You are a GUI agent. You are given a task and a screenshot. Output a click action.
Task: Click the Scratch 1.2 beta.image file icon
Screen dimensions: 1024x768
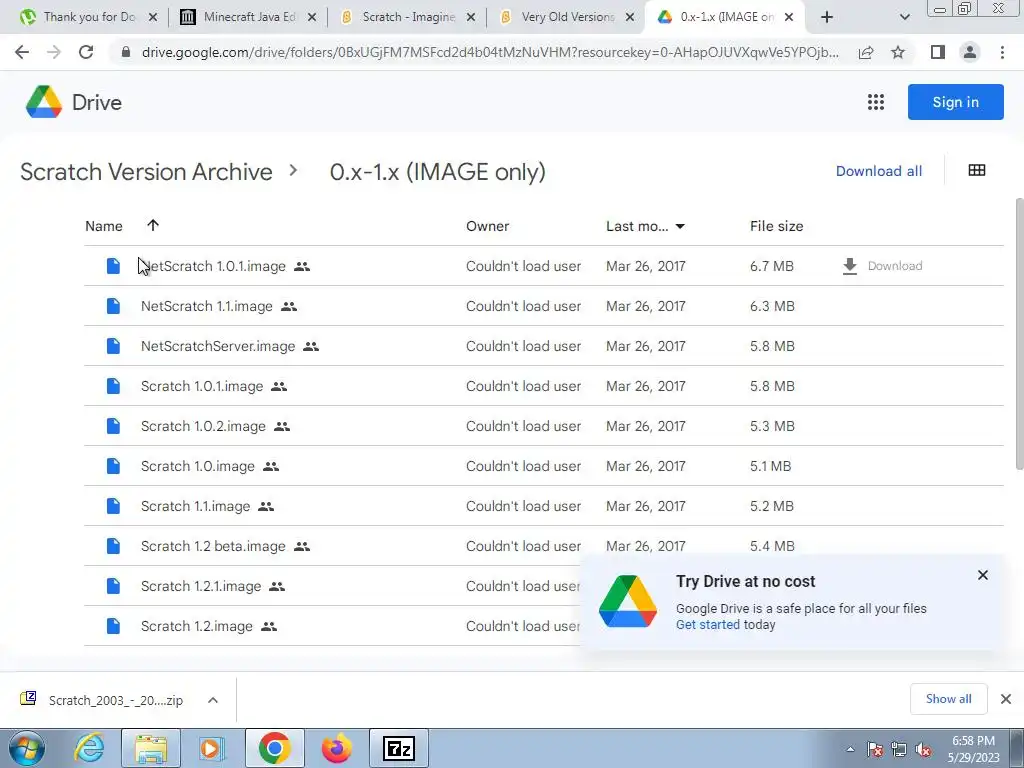point(113,546)
